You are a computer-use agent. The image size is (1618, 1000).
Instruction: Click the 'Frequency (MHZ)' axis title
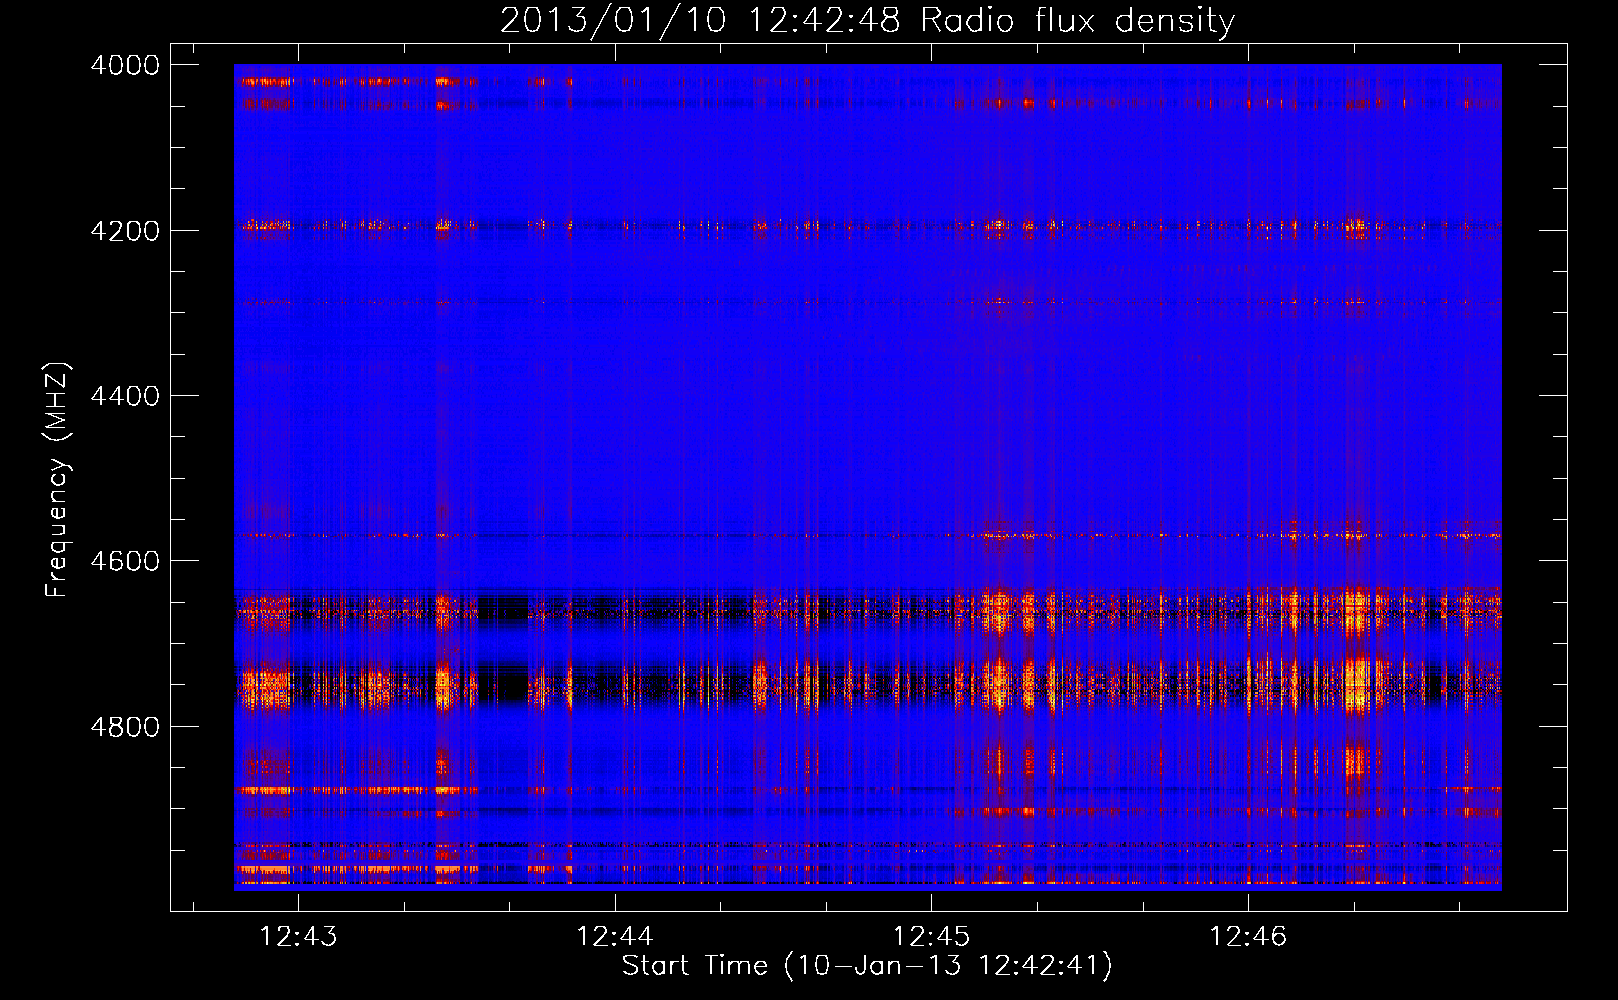pyautogui.click(x=57, y=480)
